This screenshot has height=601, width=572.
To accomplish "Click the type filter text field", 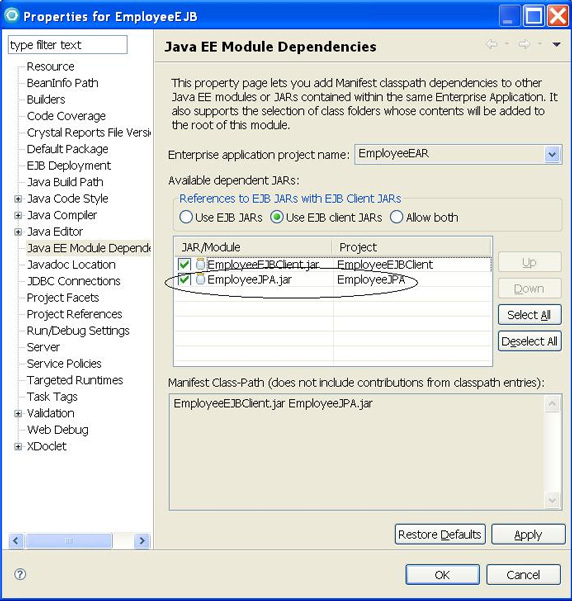I will (67, 45).
